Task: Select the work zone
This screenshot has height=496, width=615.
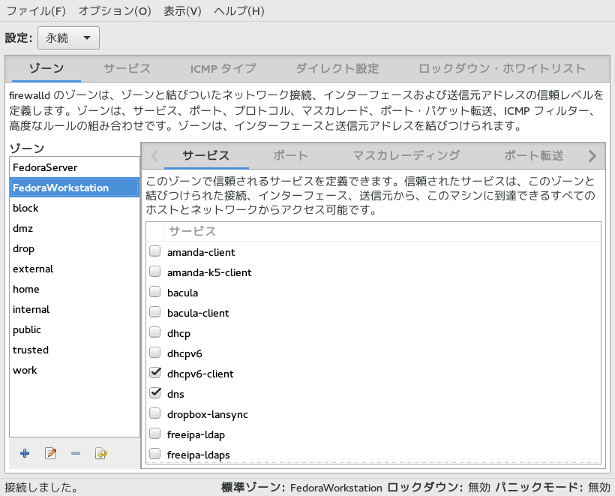Action: pos(75,370)
